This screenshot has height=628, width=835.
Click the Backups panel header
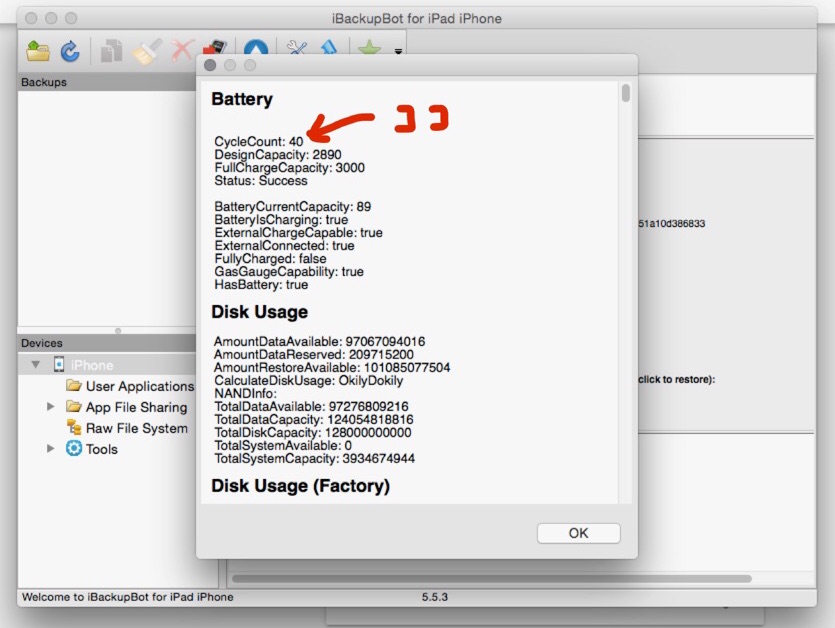coord(107,82)
